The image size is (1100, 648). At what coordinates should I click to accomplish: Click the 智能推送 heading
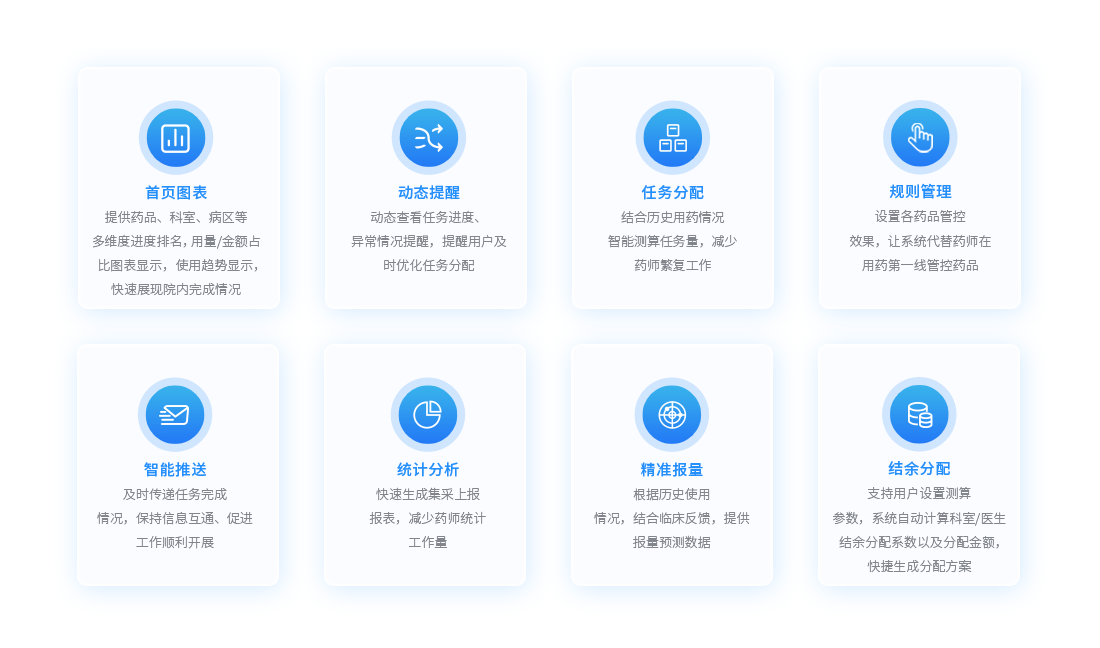[x=175, y=470]
